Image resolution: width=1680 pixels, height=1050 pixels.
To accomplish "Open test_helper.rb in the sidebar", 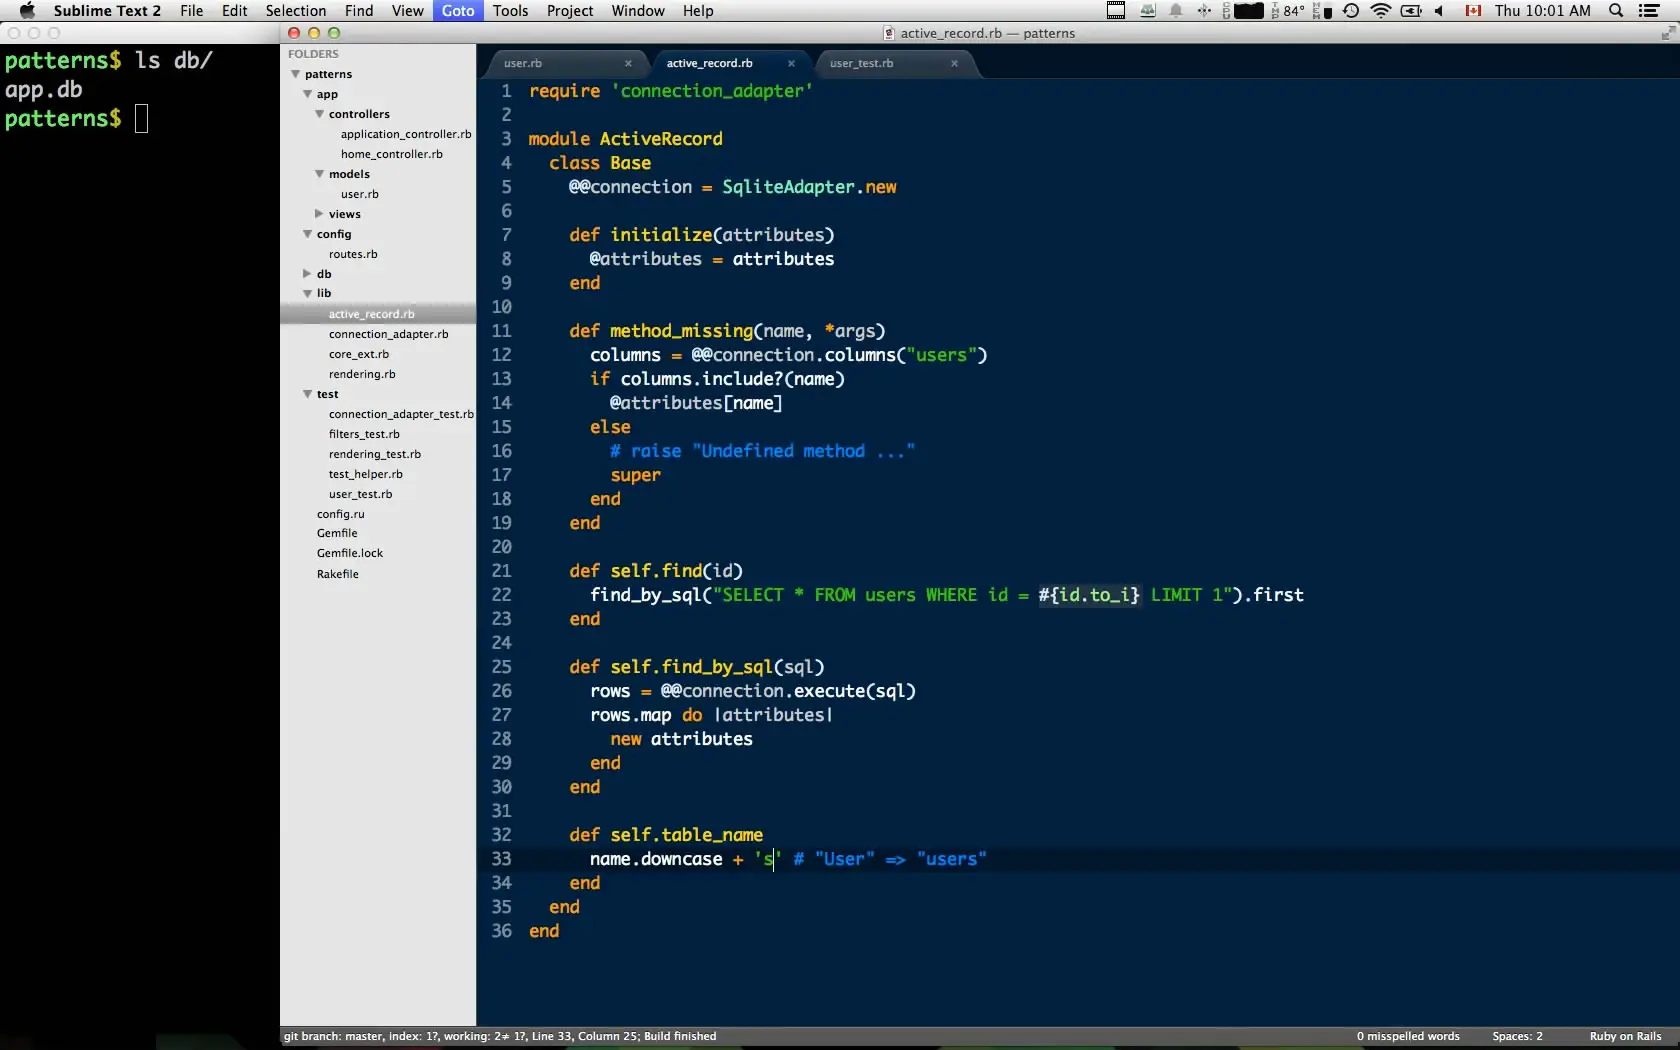I will tap(366, 474).
